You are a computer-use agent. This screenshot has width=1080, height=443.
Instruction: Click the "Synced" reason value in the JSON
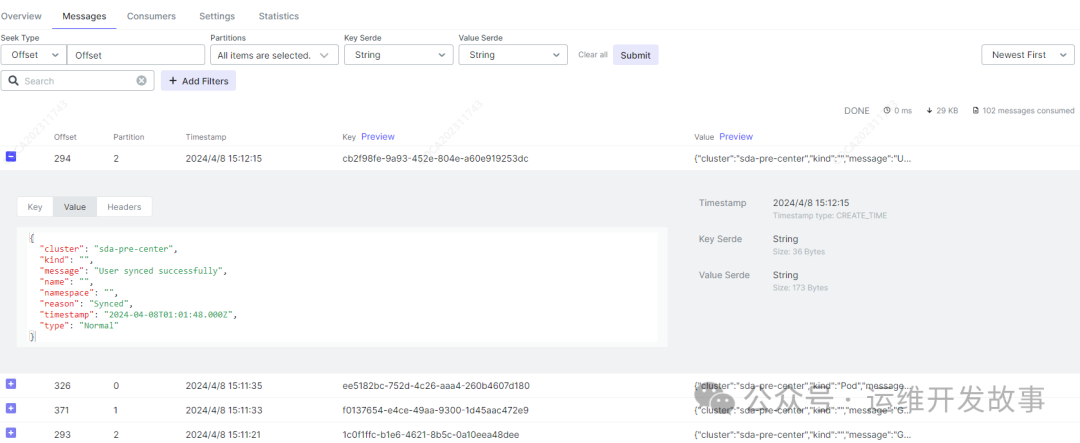click(107, 304)
